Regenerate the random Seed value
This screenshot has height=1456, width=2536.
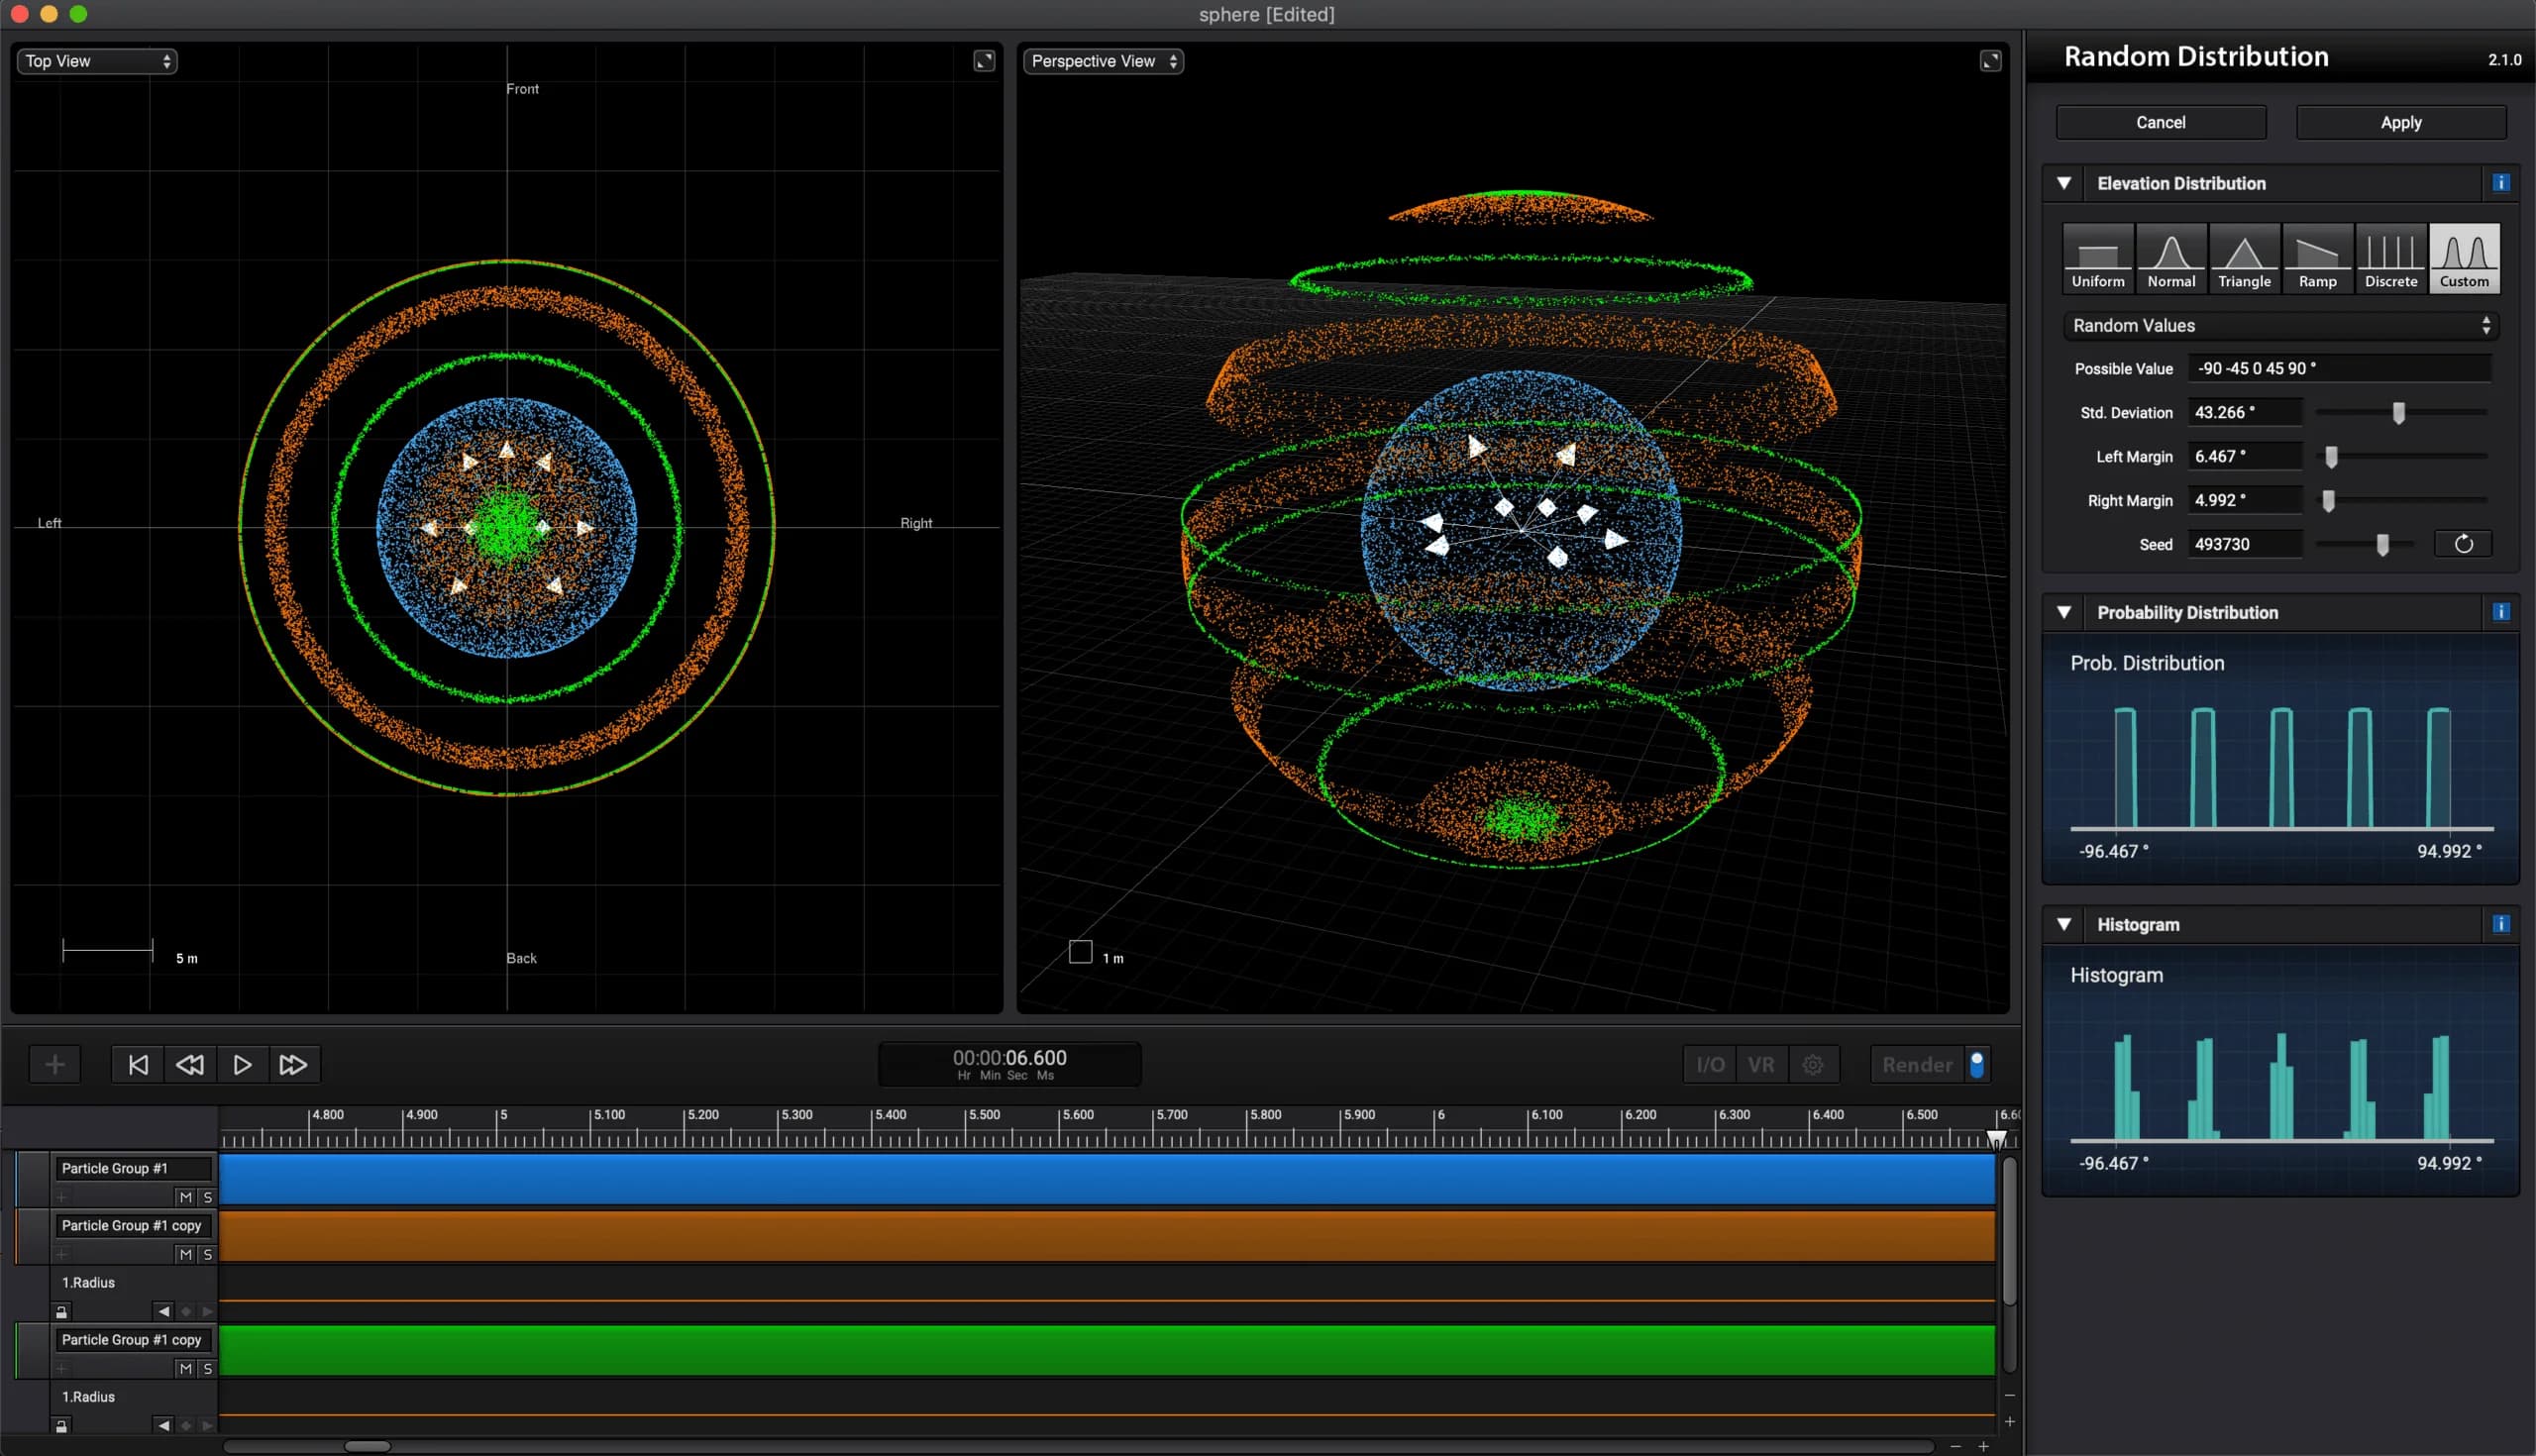pyautogui.click(x=2464, y=543)
